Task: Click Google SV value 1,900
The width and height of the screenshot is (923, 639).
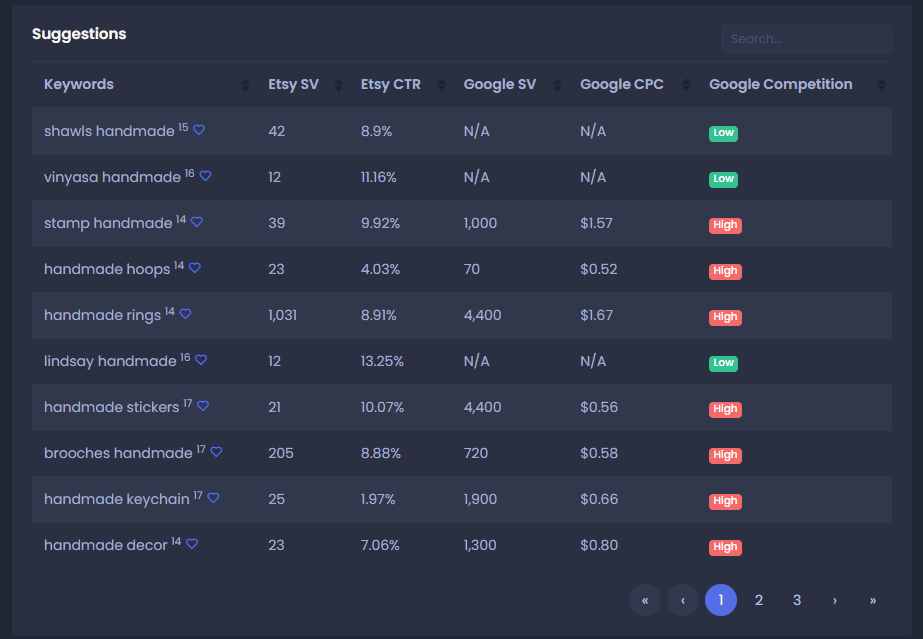Action: pos(480,500)
